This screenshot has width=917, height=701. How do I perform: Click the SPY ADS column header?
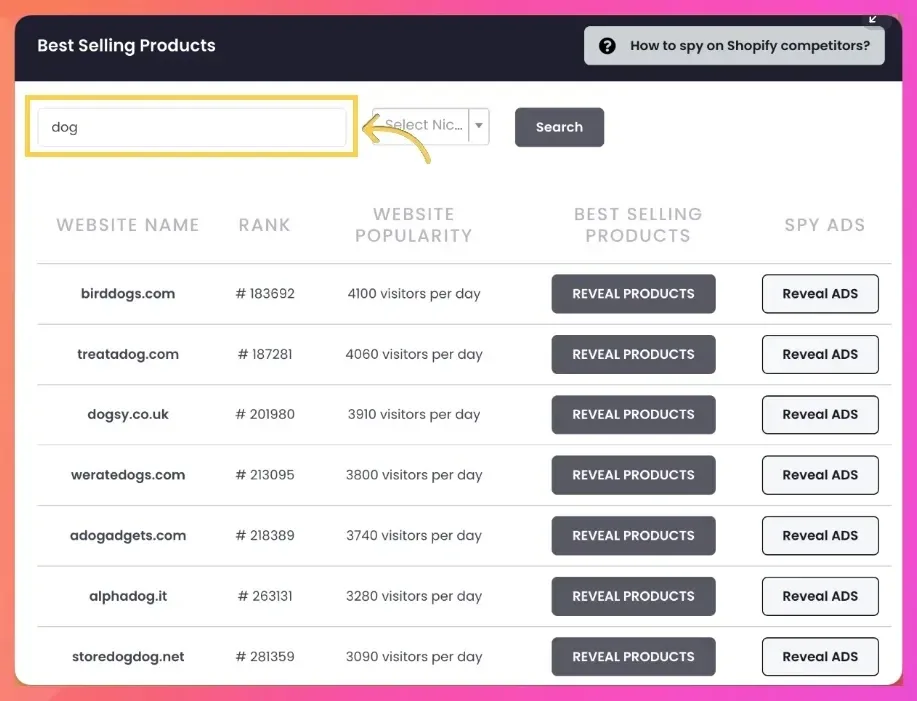tap(825, 225)
